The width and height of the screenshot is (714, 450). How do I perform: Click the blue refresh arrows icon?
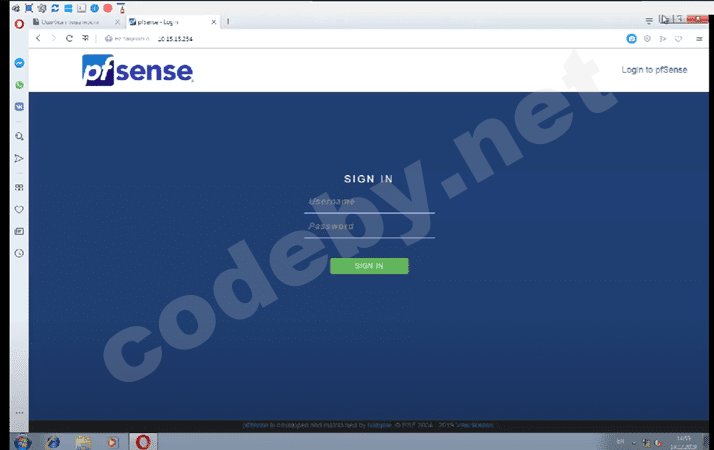[55, 8]
